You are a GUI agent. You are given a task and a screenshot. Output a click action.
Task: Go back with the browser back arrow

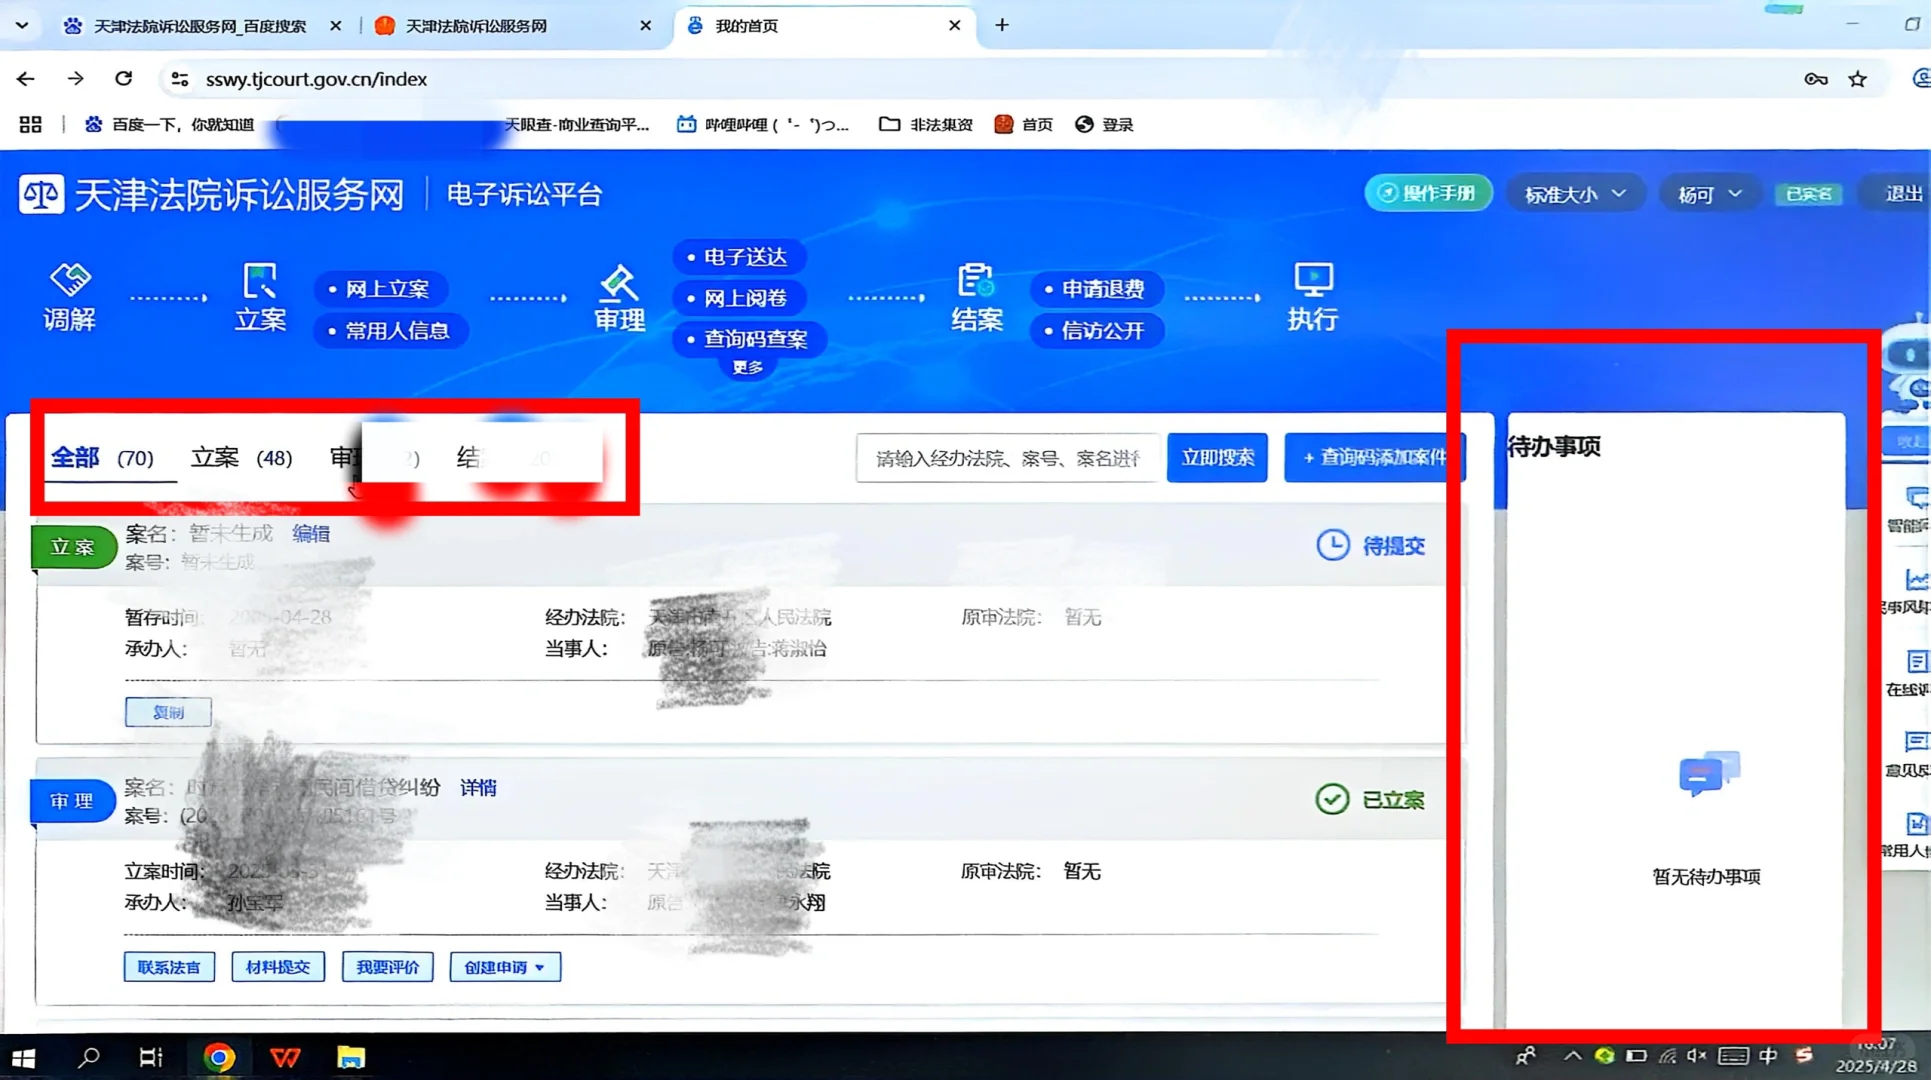26,78
